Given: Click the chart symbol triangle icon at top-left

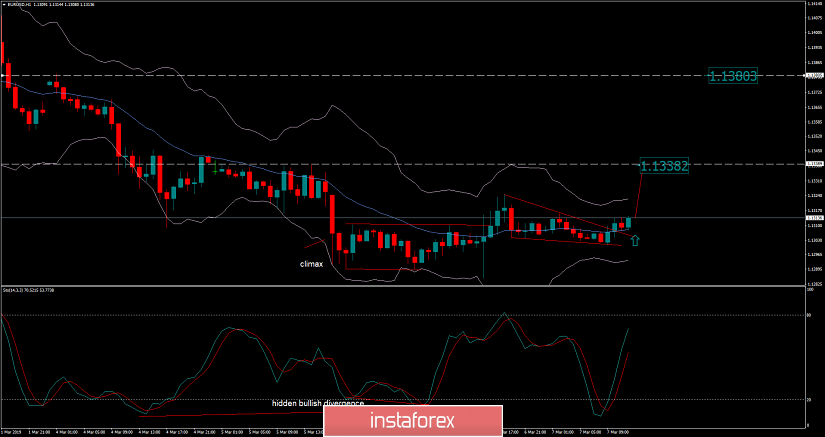Looking at the screenshot, I should click(x=4, y=5).
